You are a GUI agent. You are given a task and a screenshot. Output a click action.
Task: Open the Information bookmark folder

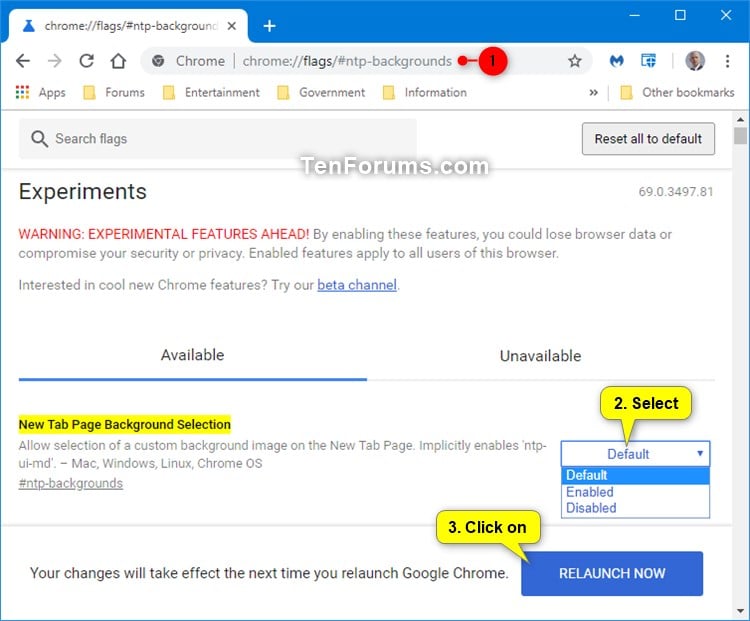pos(425,92)
